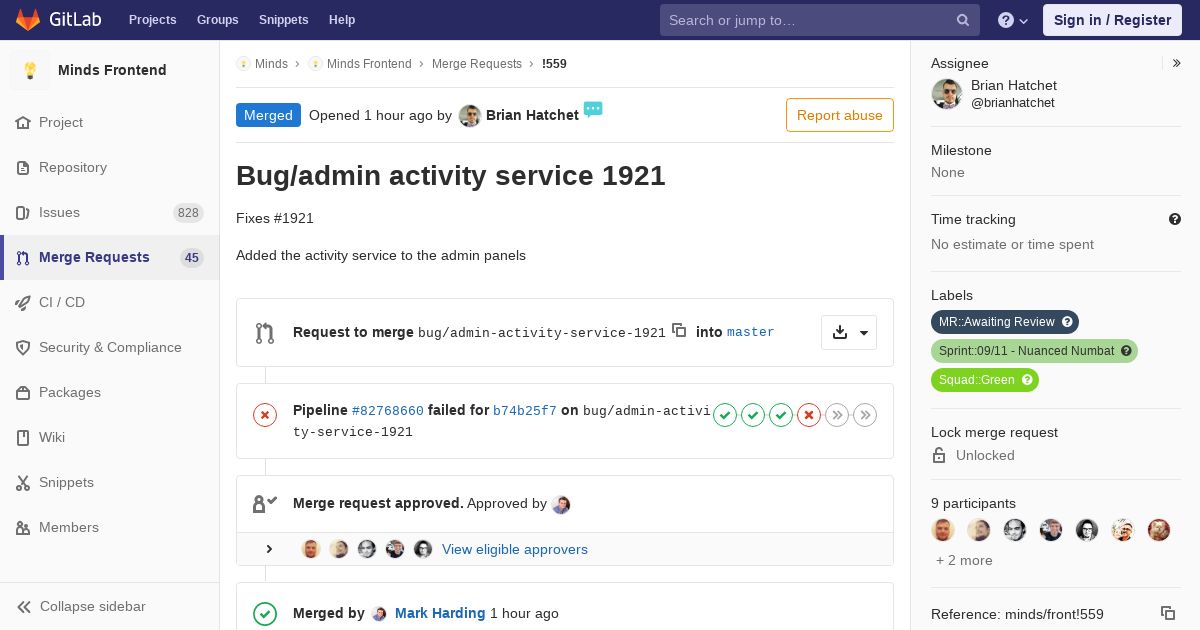Click the Merge Requests count badge 45
1200x630 pixels.
[x=192, y=257]
